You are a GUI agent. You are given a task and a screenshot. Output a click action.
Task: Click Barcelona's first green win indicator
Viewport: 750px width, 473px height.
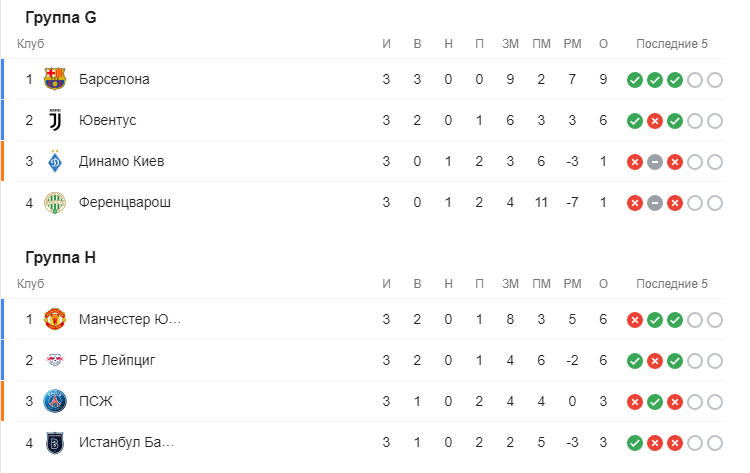(x=634, y=80)
